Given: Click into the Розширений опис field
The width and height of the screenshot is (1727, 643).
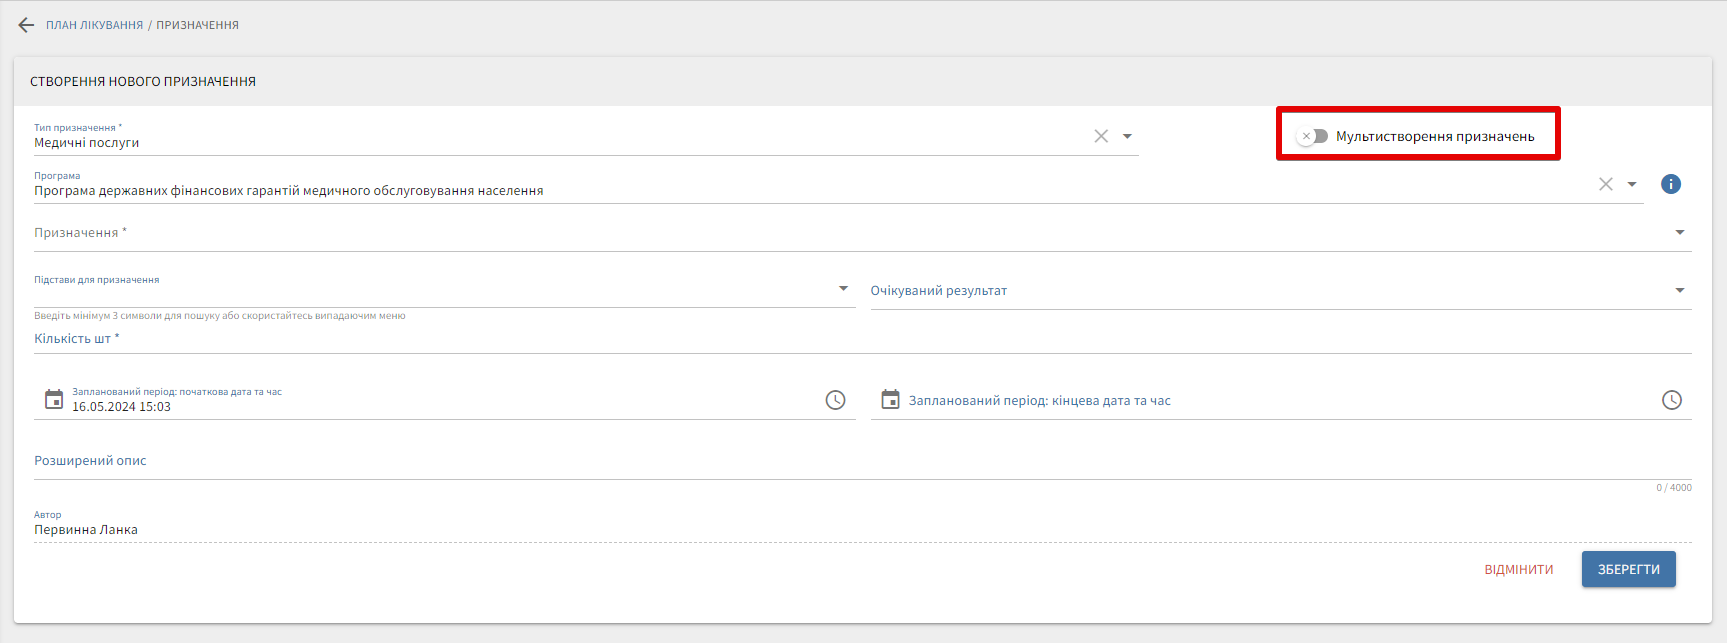Looking at the screenshot, I should coord(860,461).
